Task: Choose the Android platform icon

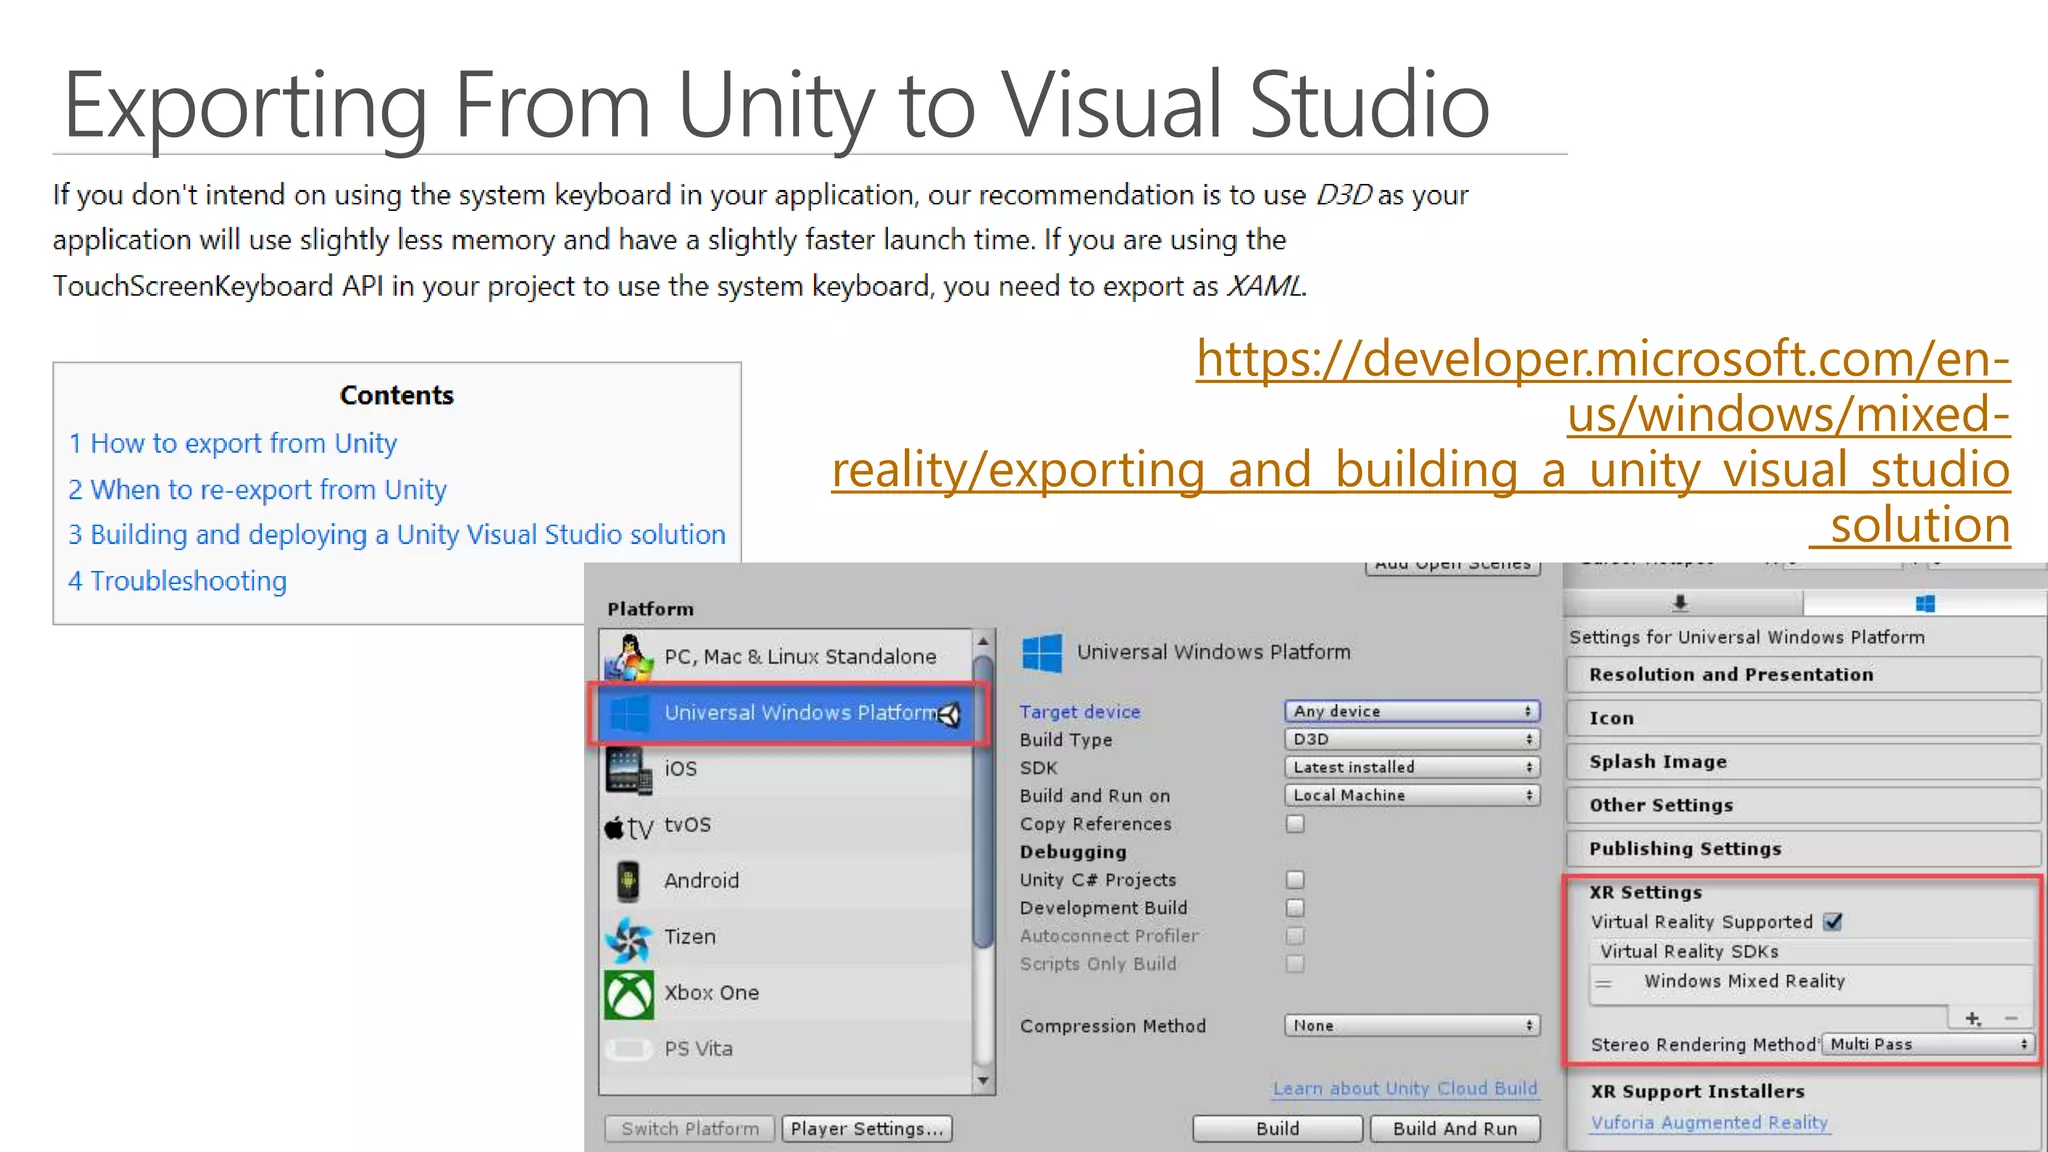Action: (628, 881)
